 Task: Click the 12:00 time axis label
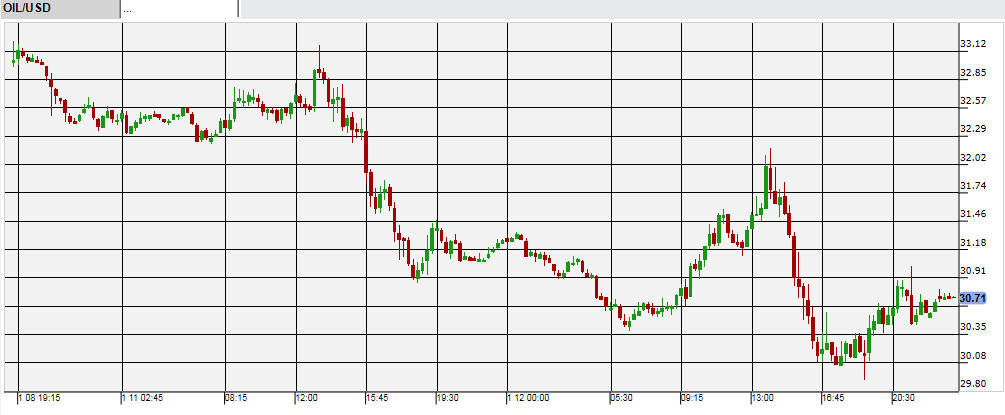pyautogui.click(x=307, y=397)
